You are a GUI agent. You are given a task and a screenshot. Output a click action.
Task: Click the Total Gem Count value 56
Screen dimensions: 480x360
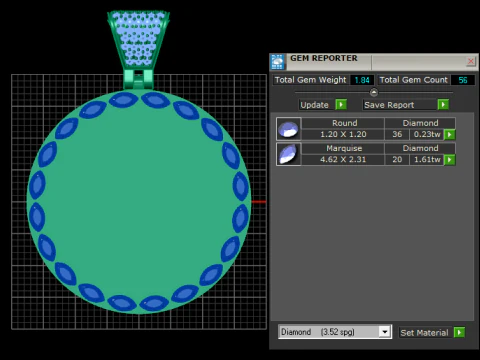pos(463,80)
